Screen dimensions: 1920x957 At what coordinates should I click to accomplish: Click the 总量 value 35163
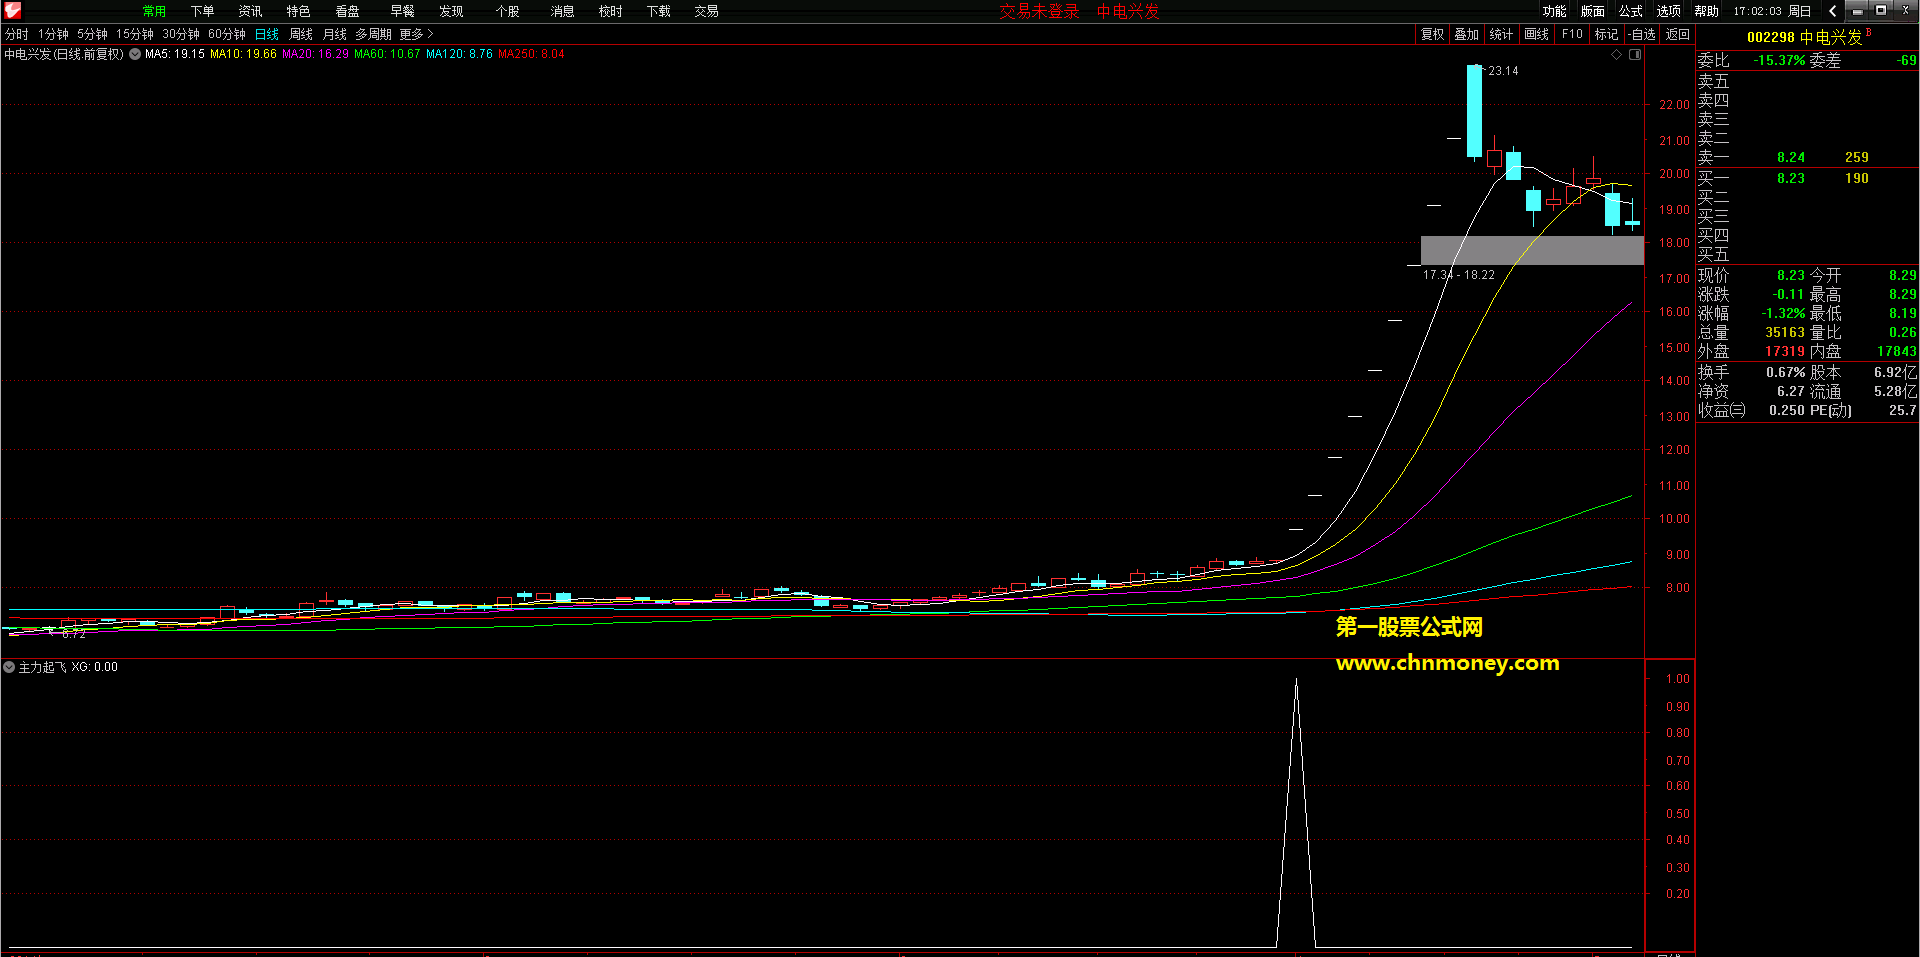click(1785, 332)
